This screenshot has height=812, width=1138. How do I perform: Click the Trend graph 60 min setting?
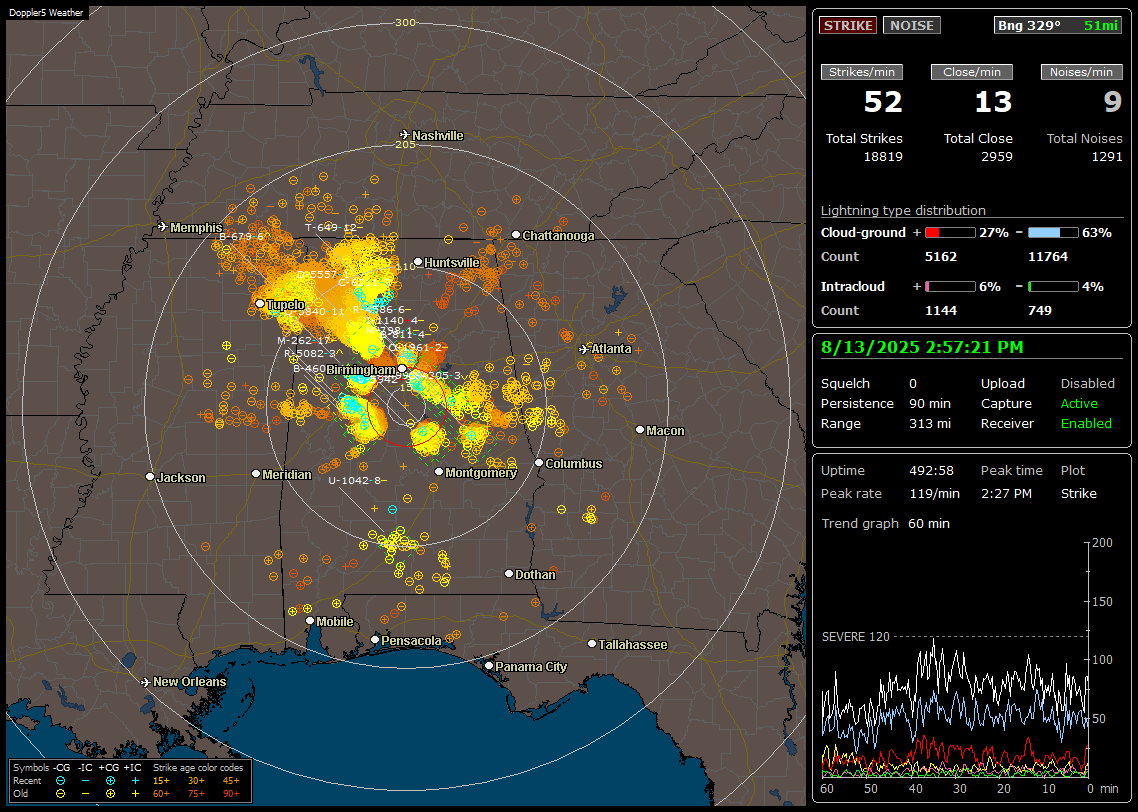point(928,524)
